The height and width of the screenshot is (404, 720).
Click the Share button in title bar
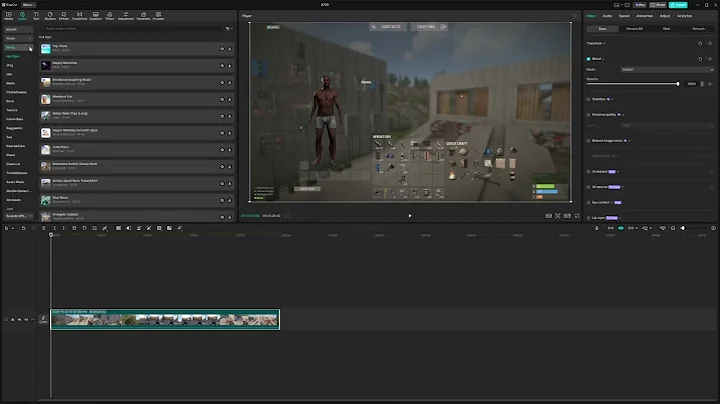(x=658, y=5)
